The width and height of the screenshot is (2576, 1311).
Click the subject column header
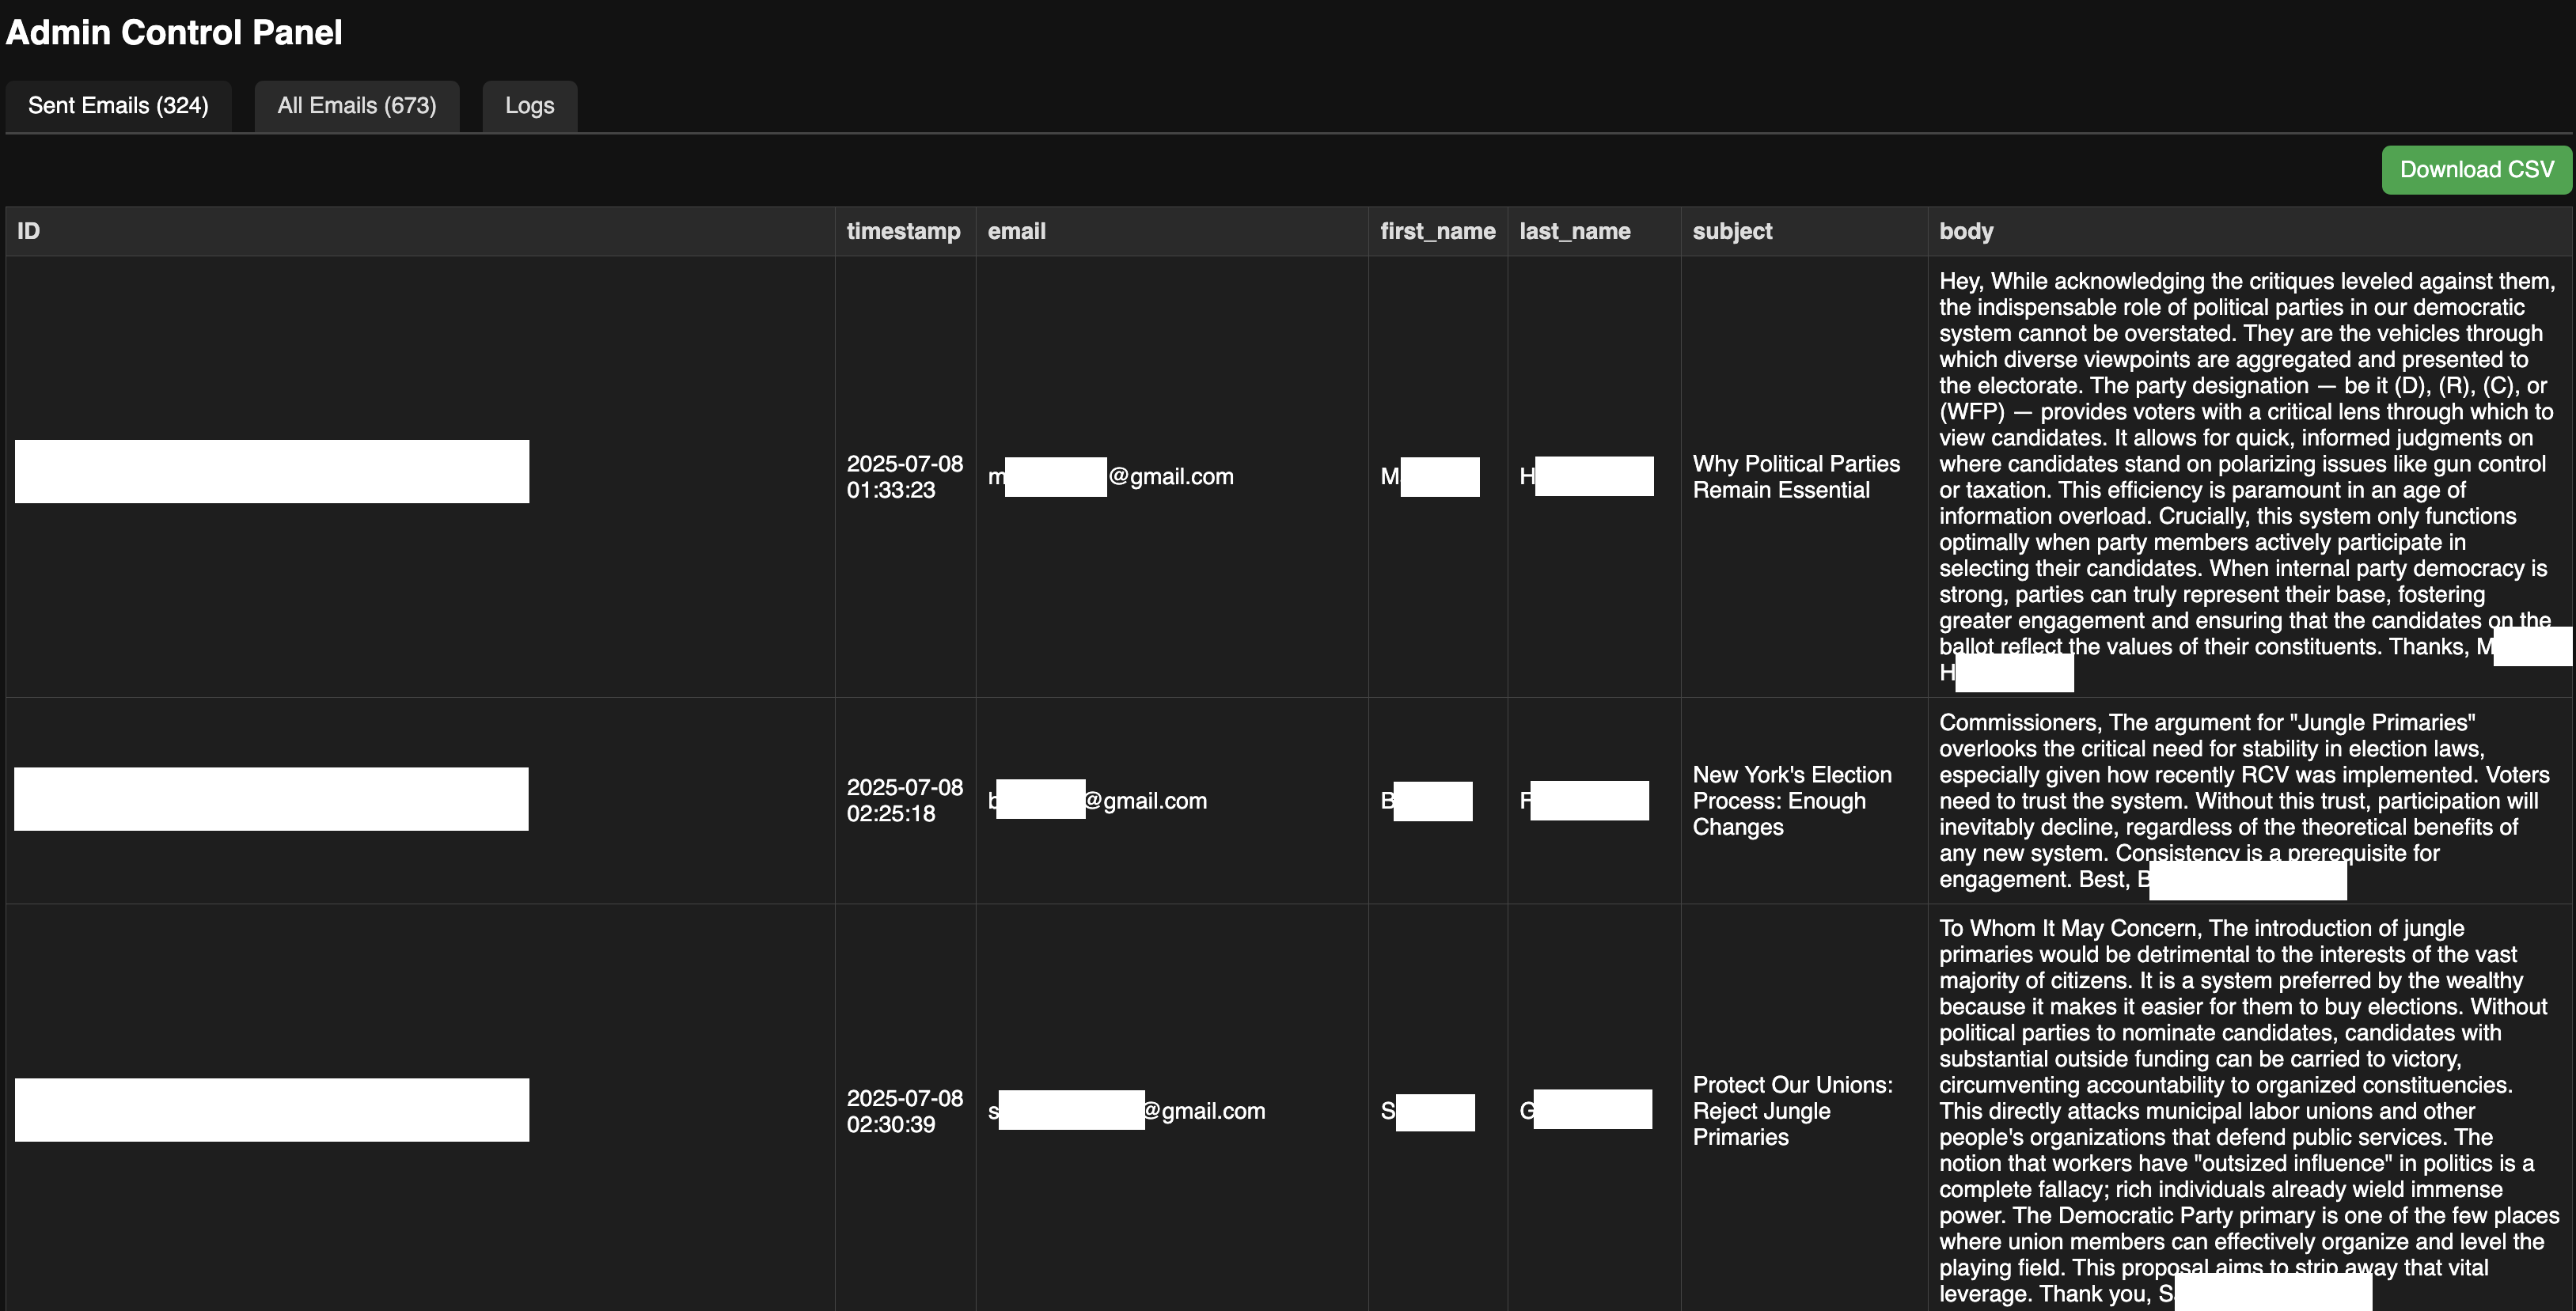point(1732,231)
